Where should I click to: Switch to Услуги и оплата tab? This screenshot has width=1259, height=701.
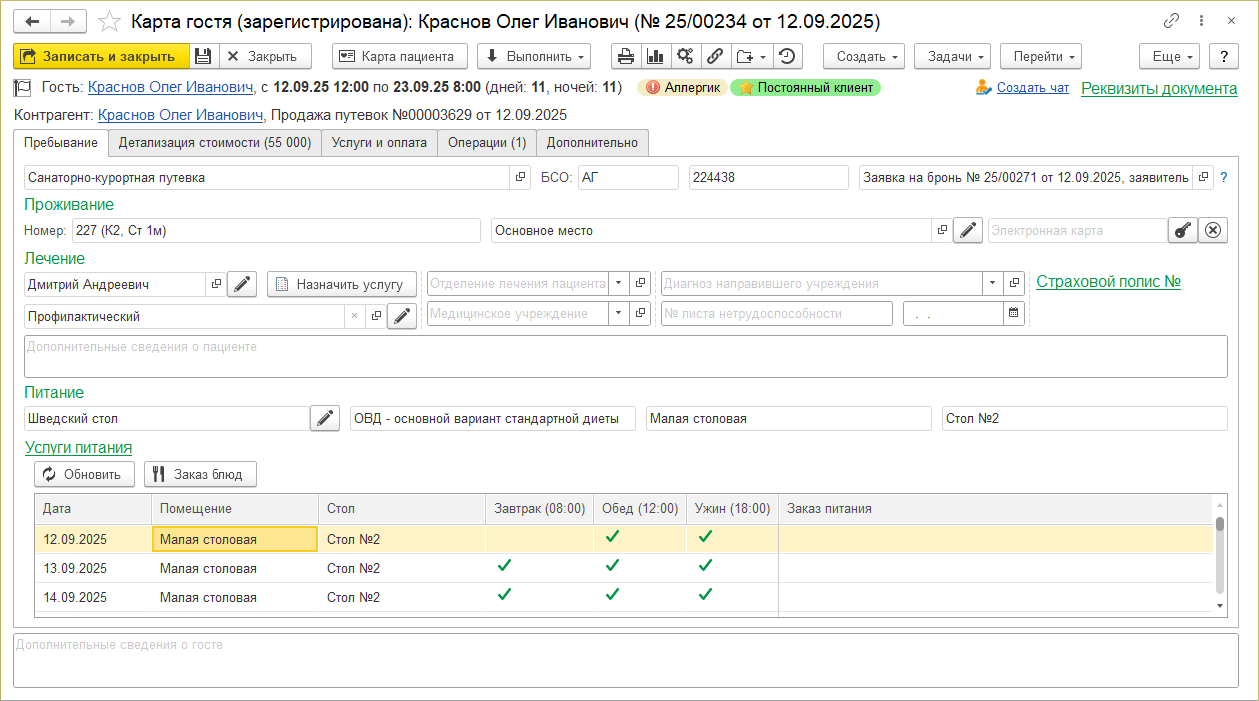click(x=379, y=143)
